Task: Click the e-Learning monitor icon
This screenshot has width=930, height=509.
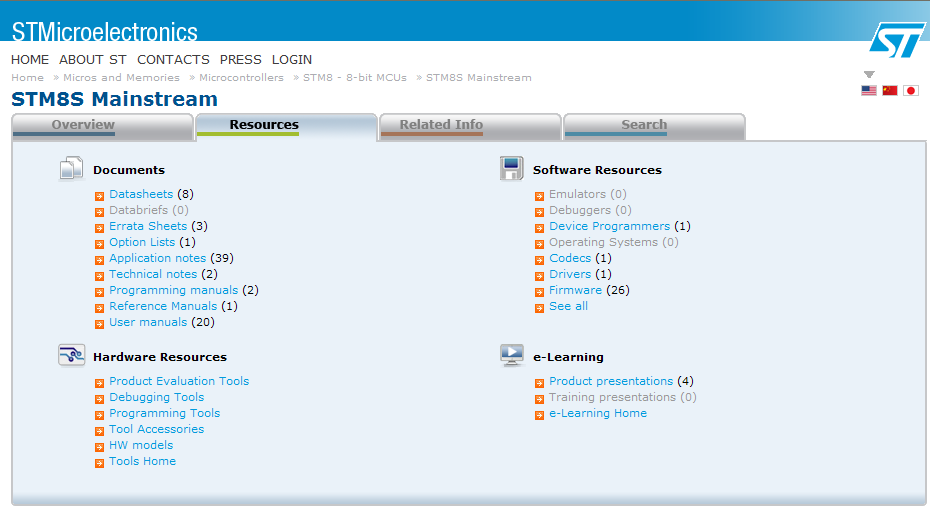Action: pos(512,355)
